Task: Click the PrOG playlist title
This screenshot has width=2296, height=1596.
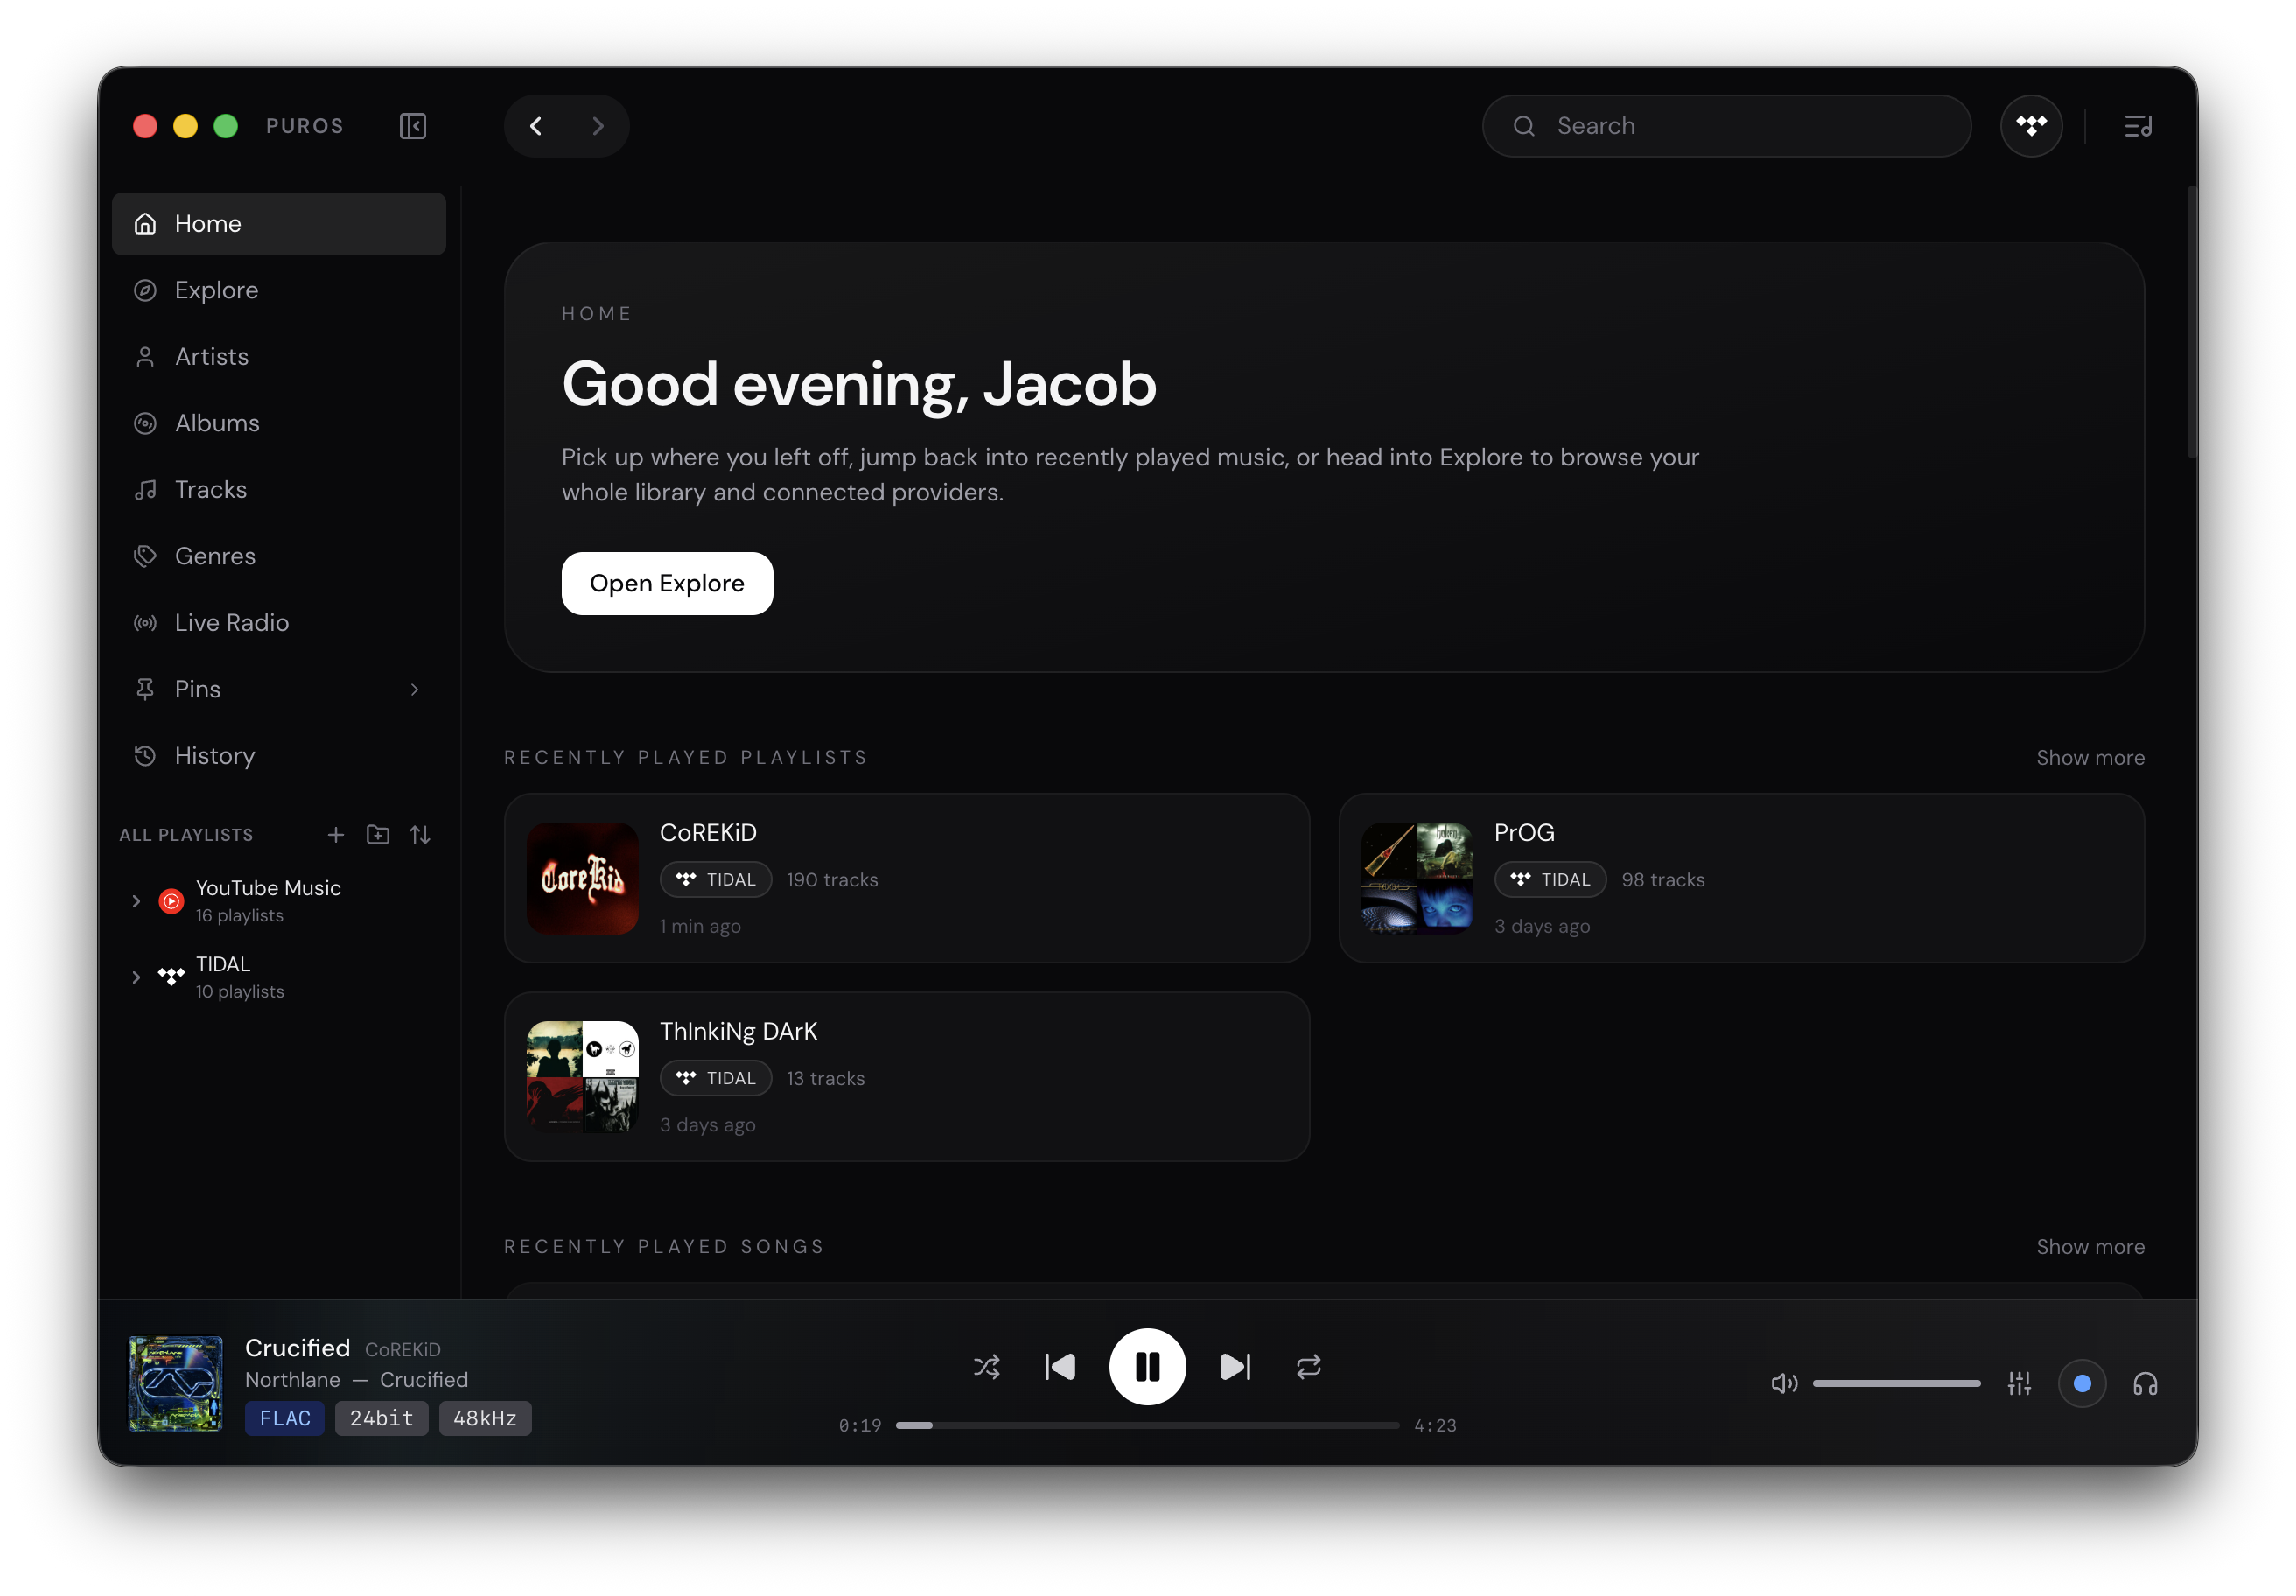Action: point(1524,832)
